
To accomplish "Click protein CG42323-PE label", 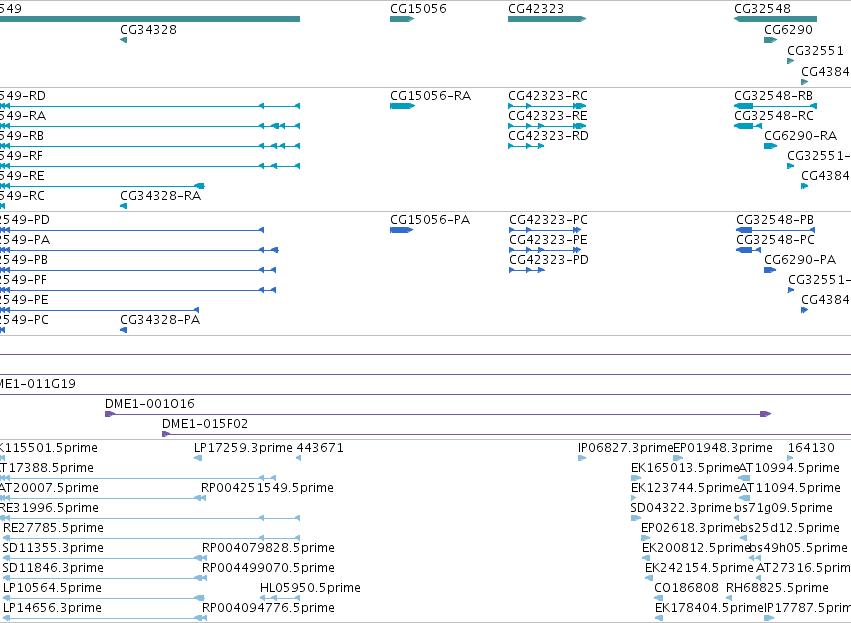I will point(548,240).
